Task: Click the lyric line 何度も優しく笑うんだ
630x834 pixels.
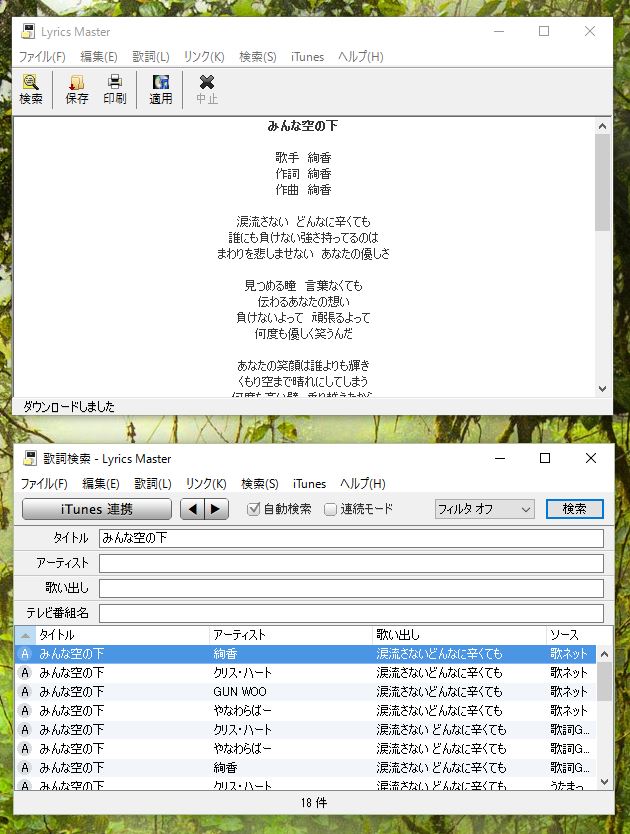Action: 303,333
